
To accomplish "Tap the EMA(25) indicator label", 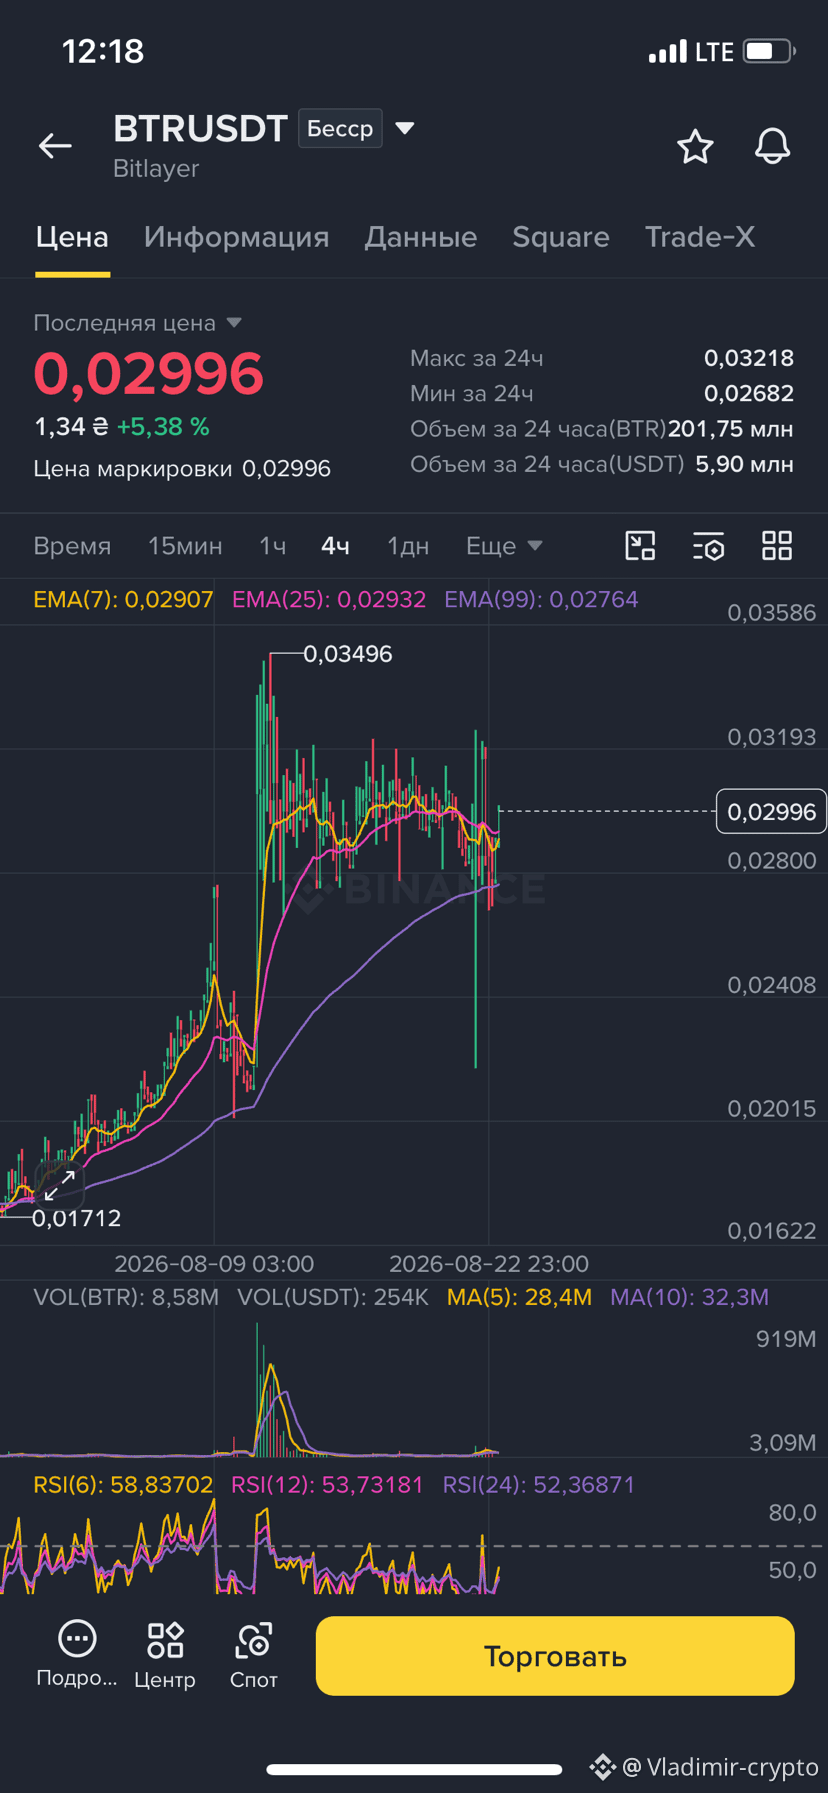I will (x=329, y=600).
